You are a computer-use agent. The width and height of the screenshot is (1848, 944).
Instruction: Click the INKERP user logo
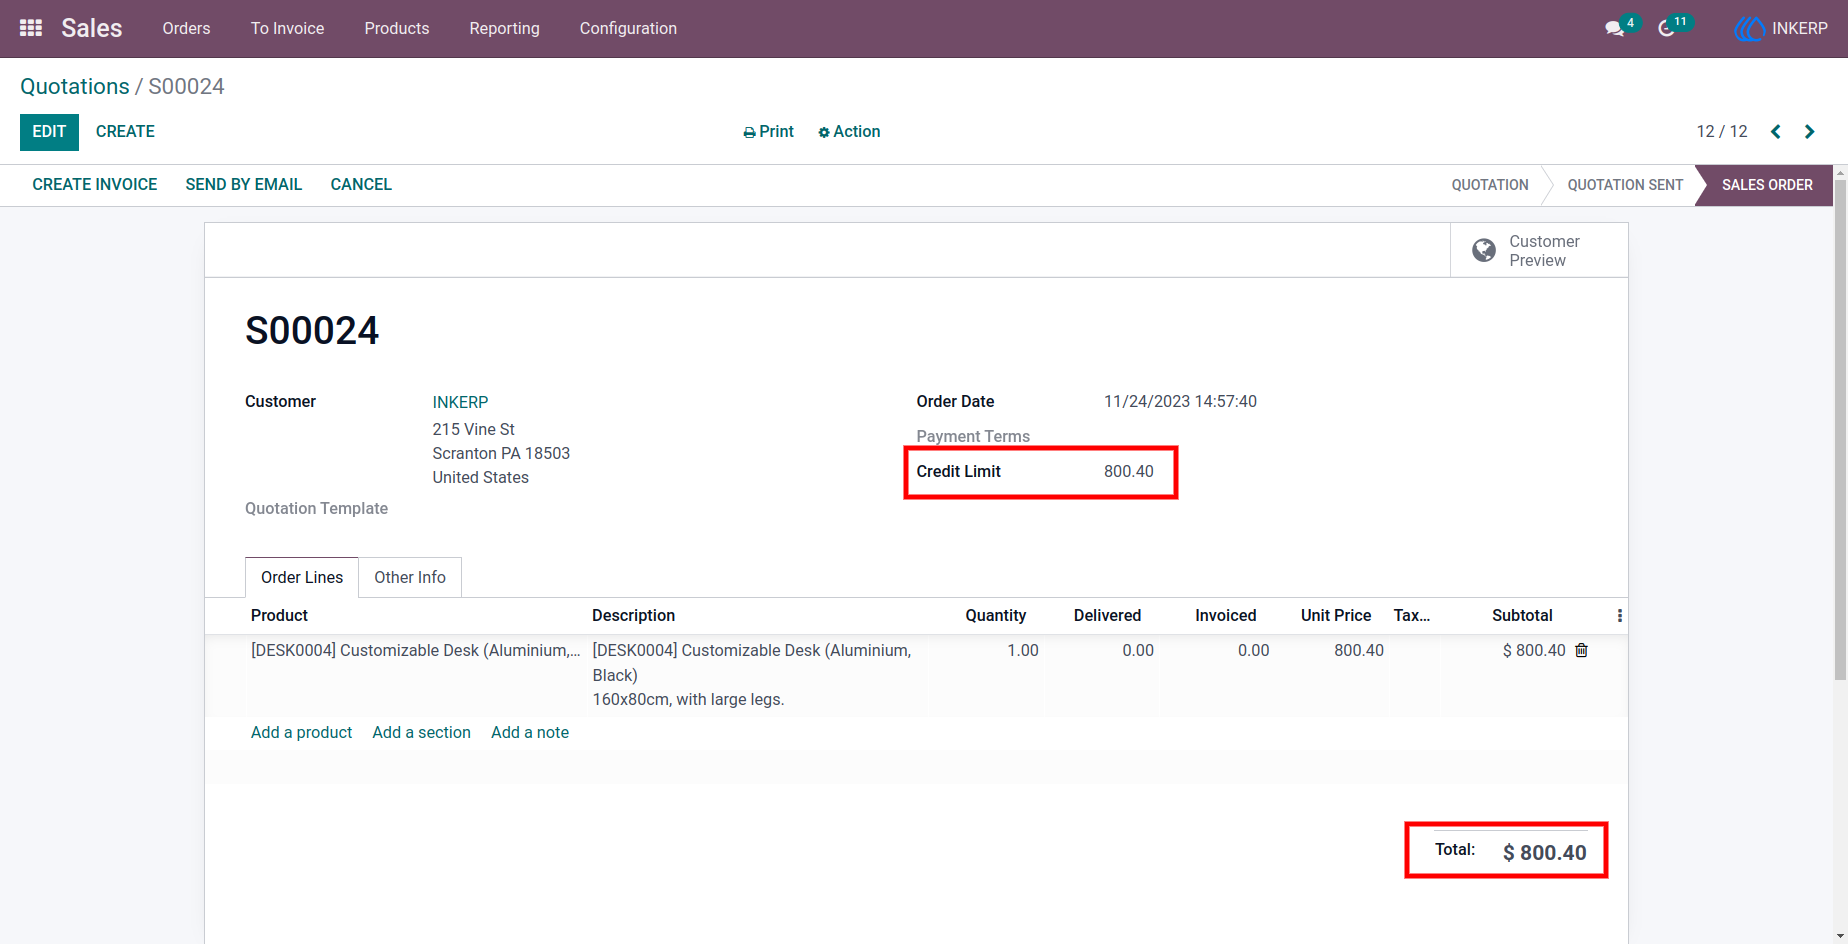(x=1749, y=29)
